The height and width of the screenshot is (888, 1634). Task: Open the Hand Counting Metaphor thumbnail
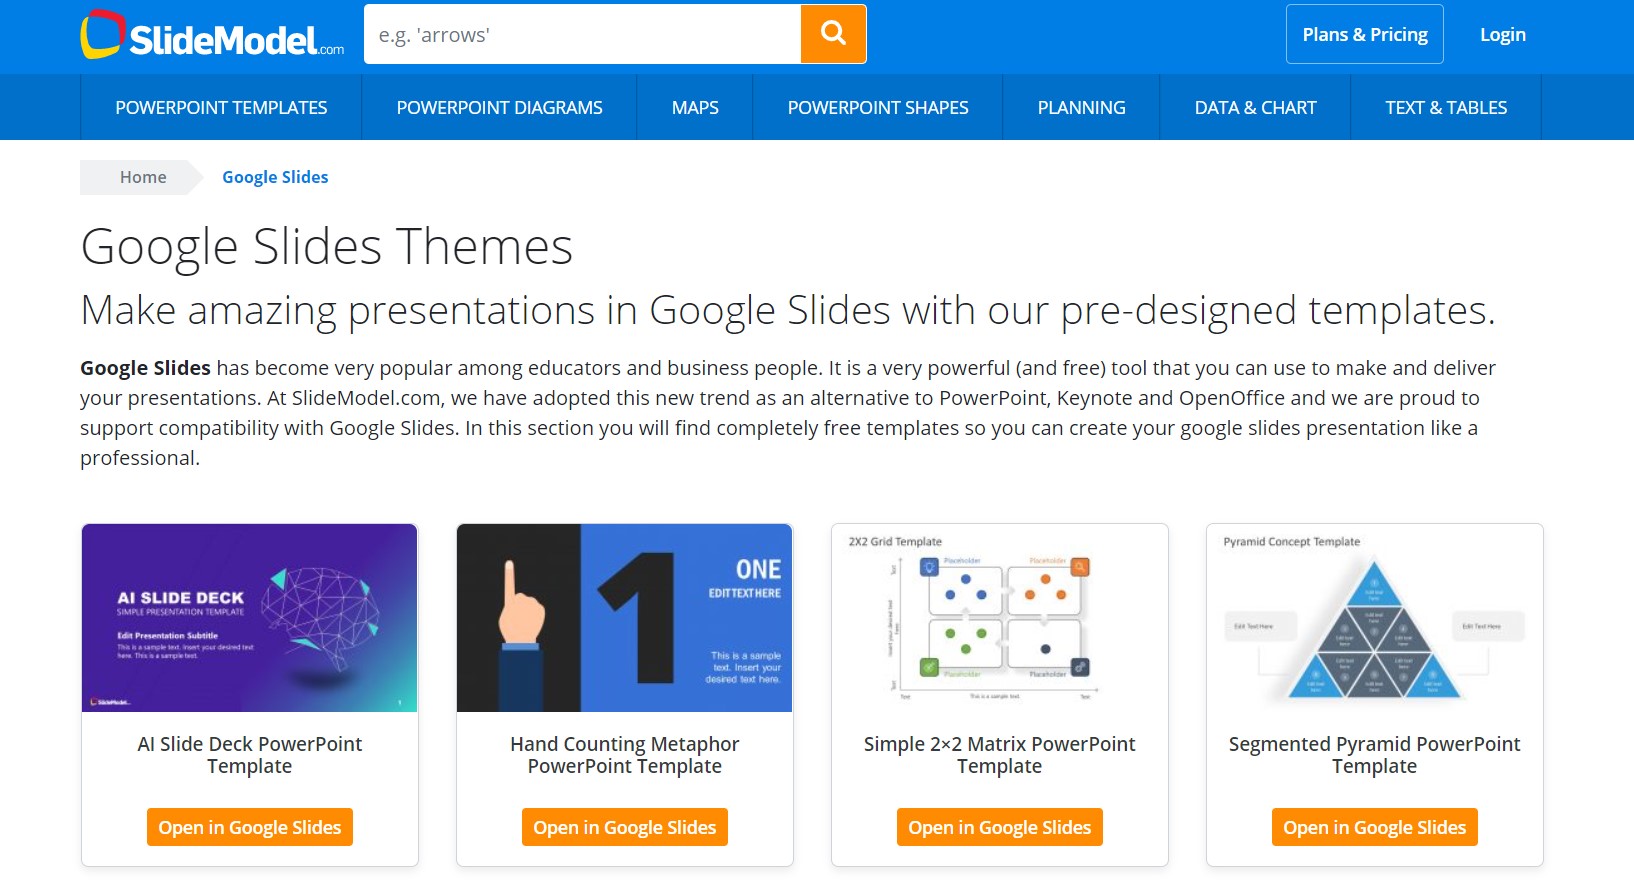(x=625, y=618)
